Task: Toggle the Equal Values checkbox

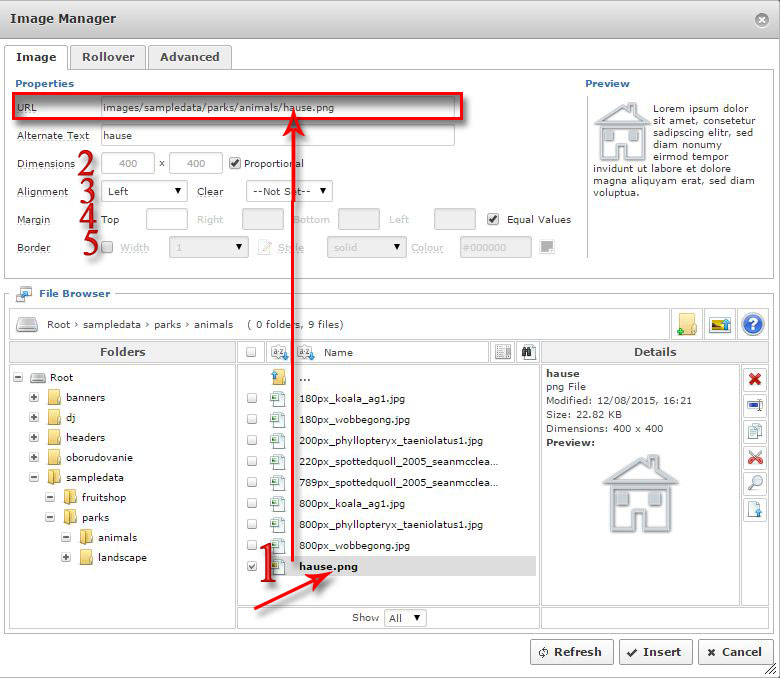Action: click(x=493, y=220)
